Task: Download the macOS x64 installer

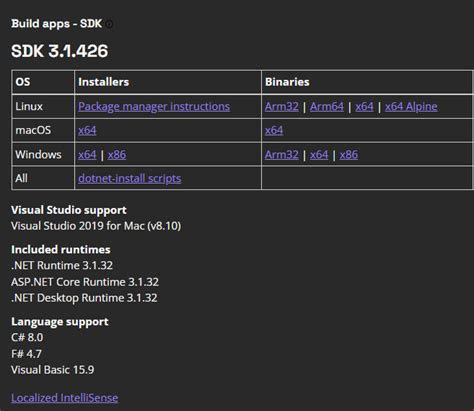Action: pyautogui.click(x=87, y=130)
